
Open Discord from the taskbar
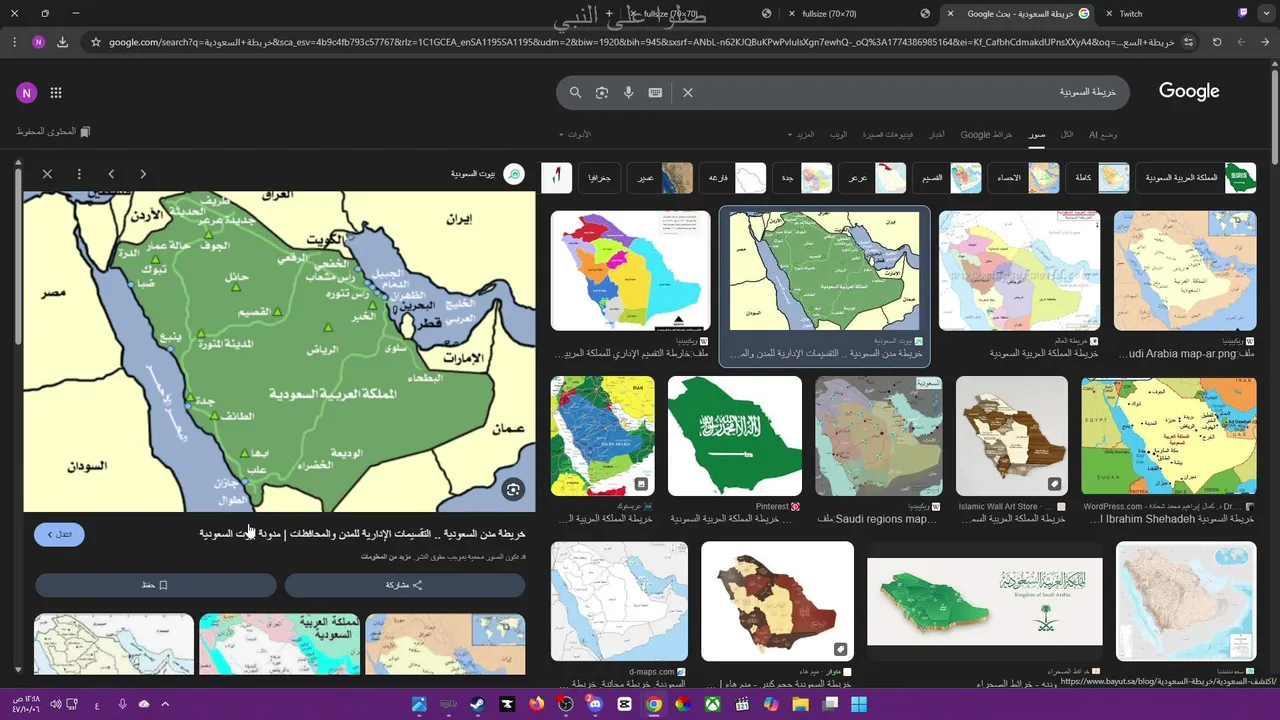tap(595, 704)
